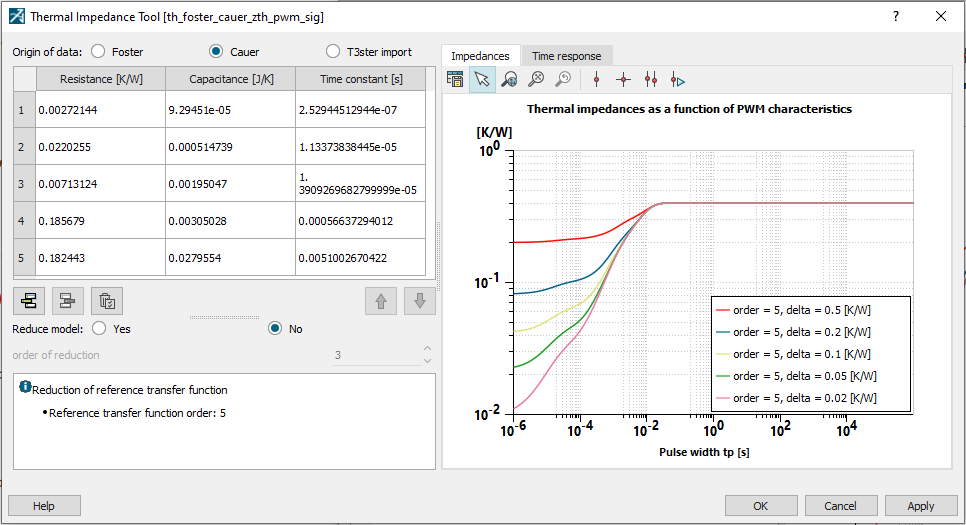This screenshot has width=966, height=525.
Task: Click the delete all rows trash icon
Action: coord(106,300)
